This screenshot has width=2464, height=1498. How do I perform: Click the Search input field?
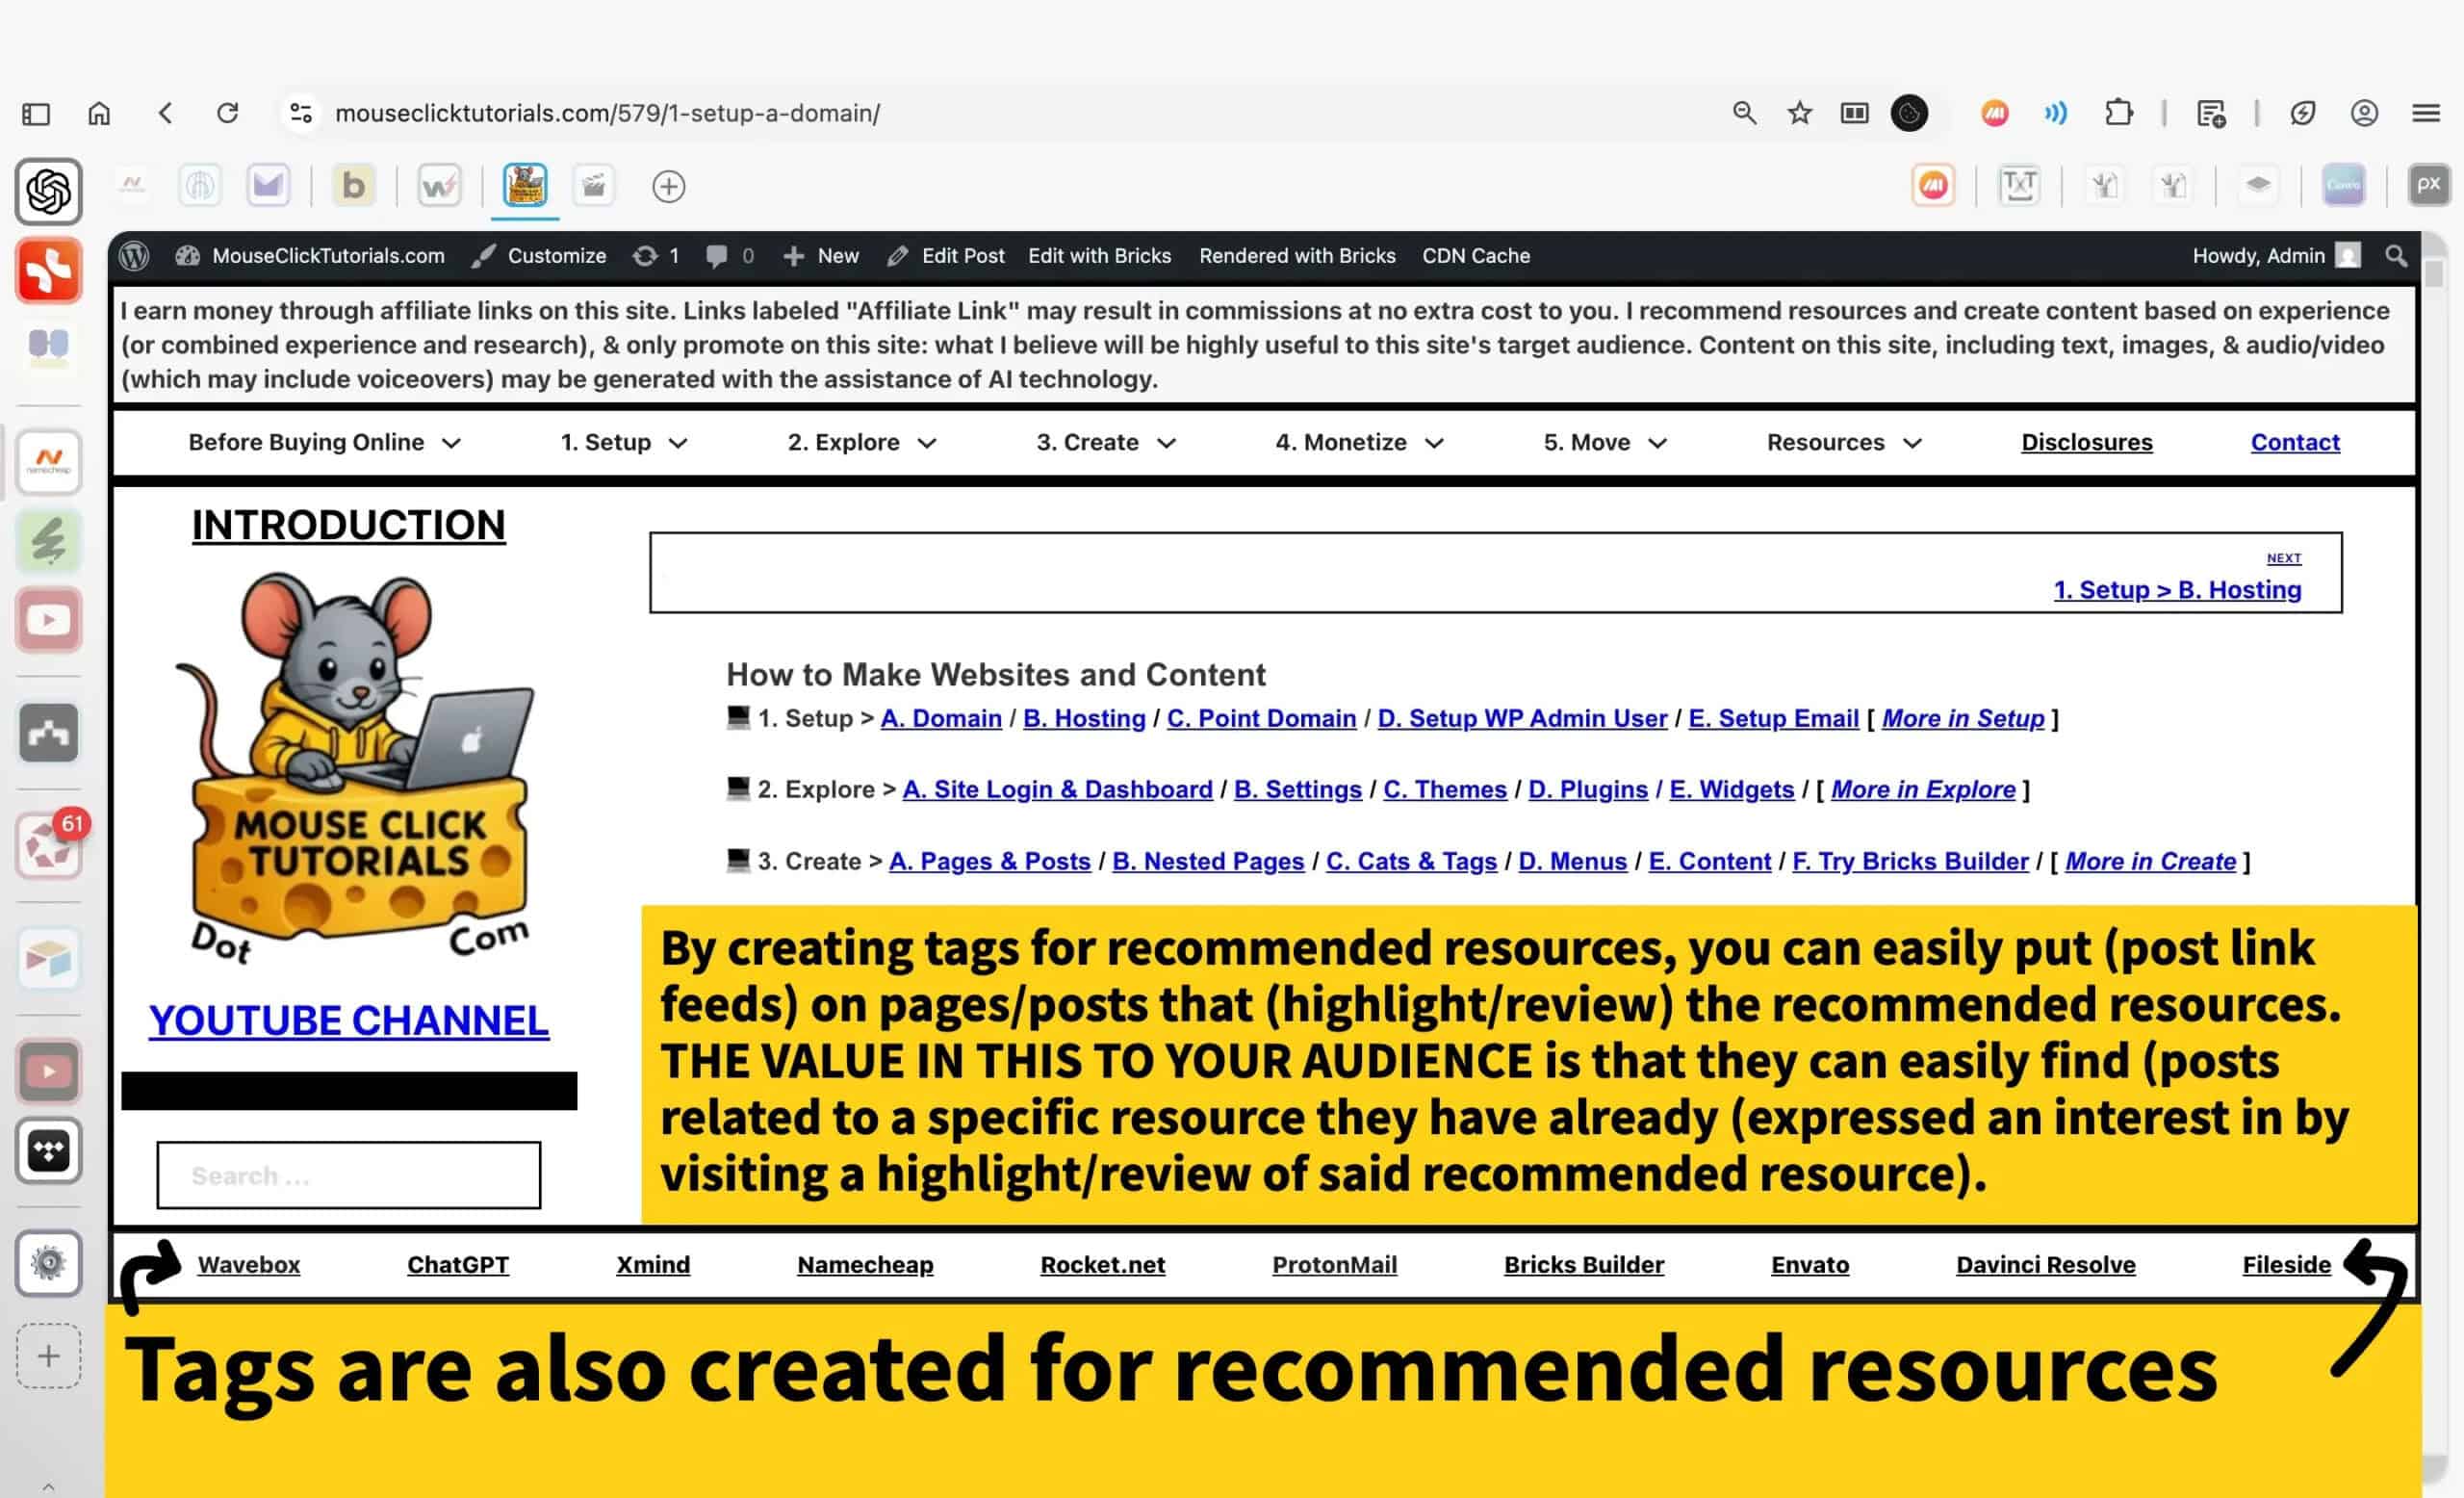pos(348,1175)
